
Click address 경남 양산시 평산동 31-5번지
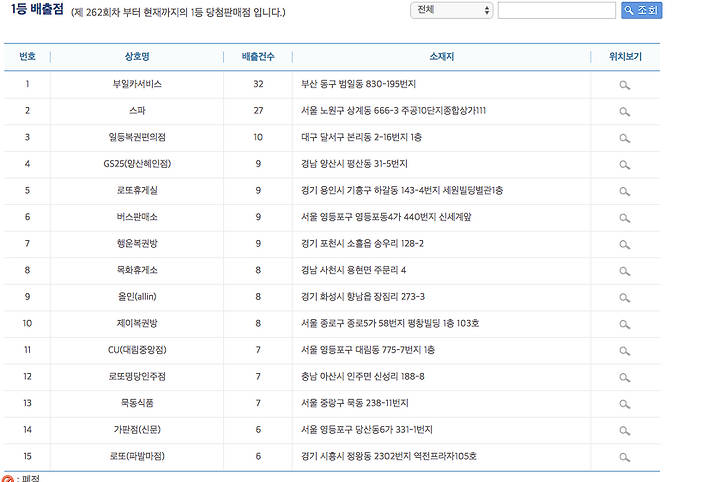354,164
